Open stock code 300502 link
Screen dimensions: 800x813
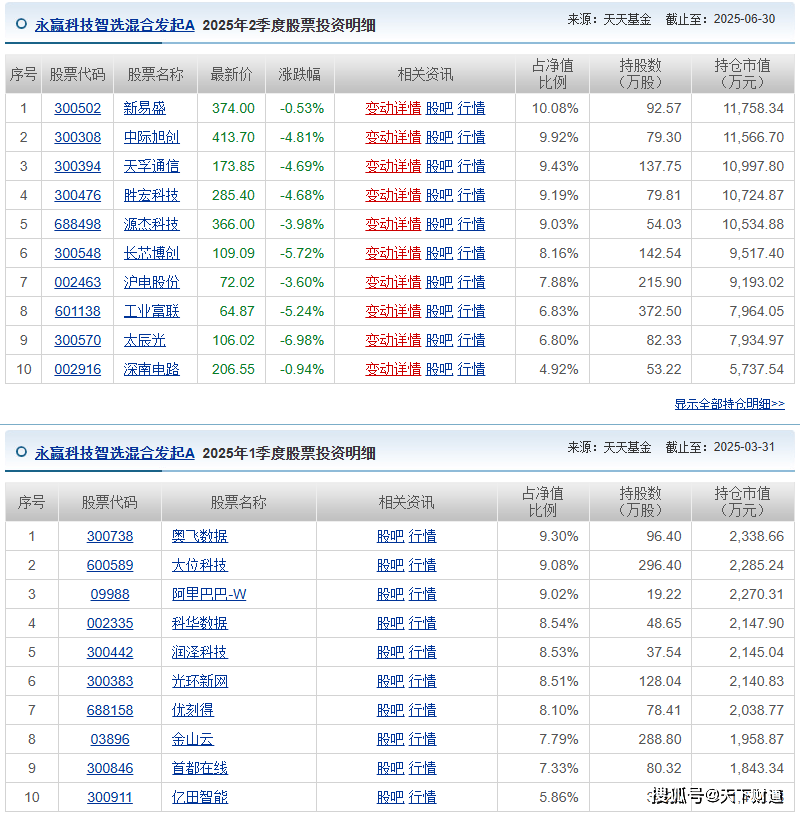[x=77, y=108]
